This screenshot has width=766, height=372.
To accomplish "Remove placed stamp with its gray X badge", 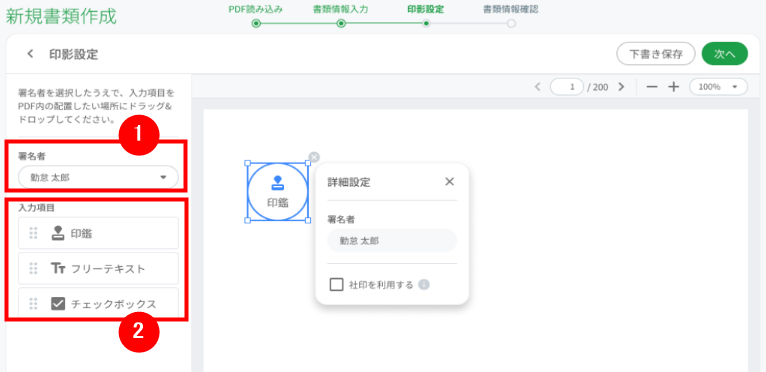I will (315, 157).
